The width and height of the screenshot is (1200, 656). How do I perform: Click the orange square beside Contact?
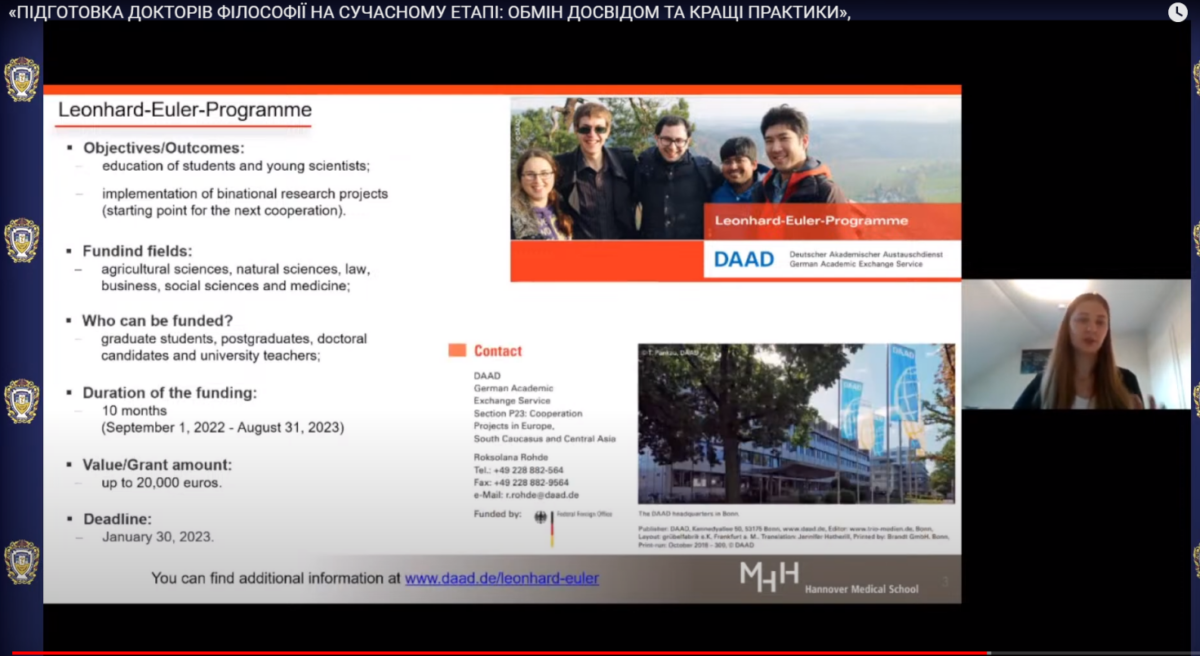click(x=457, y=351)
